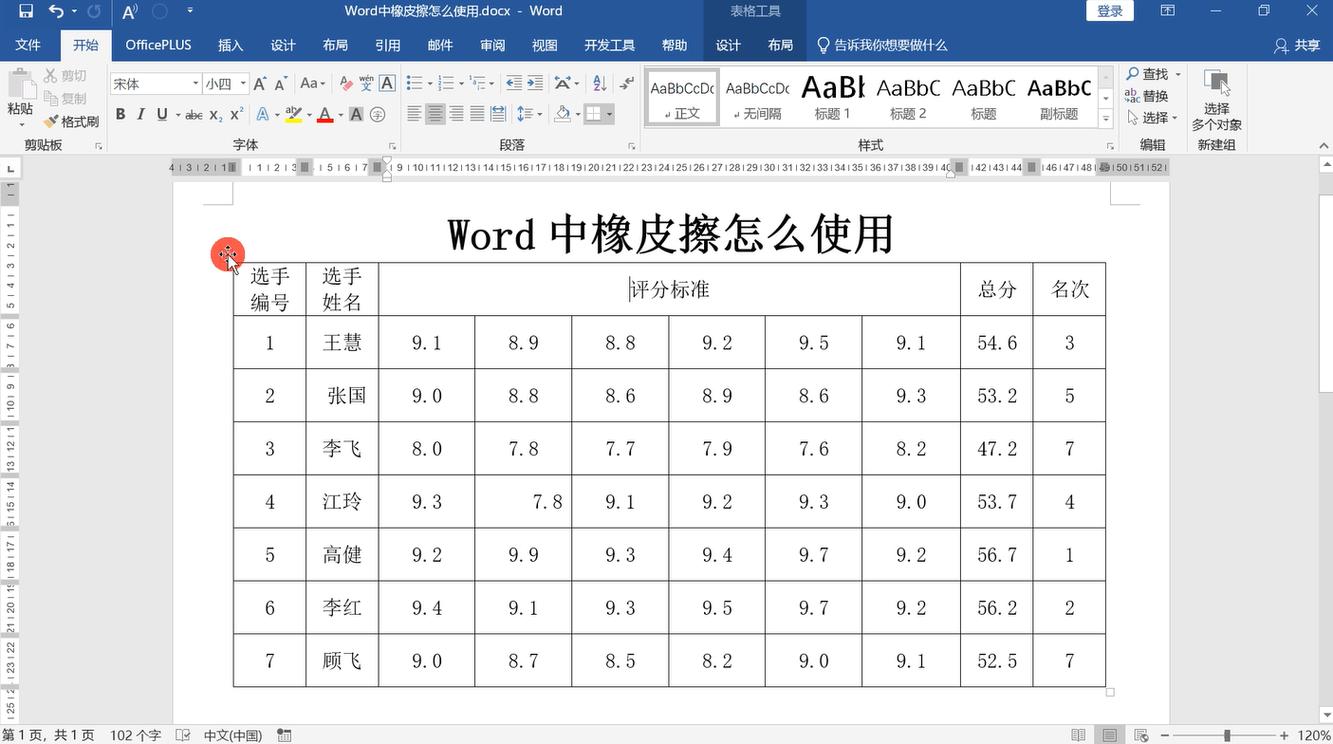Viewport: 1333px width, 744px height.
Task: Click the 登录 sign-in button
Action: [1110, 11]
